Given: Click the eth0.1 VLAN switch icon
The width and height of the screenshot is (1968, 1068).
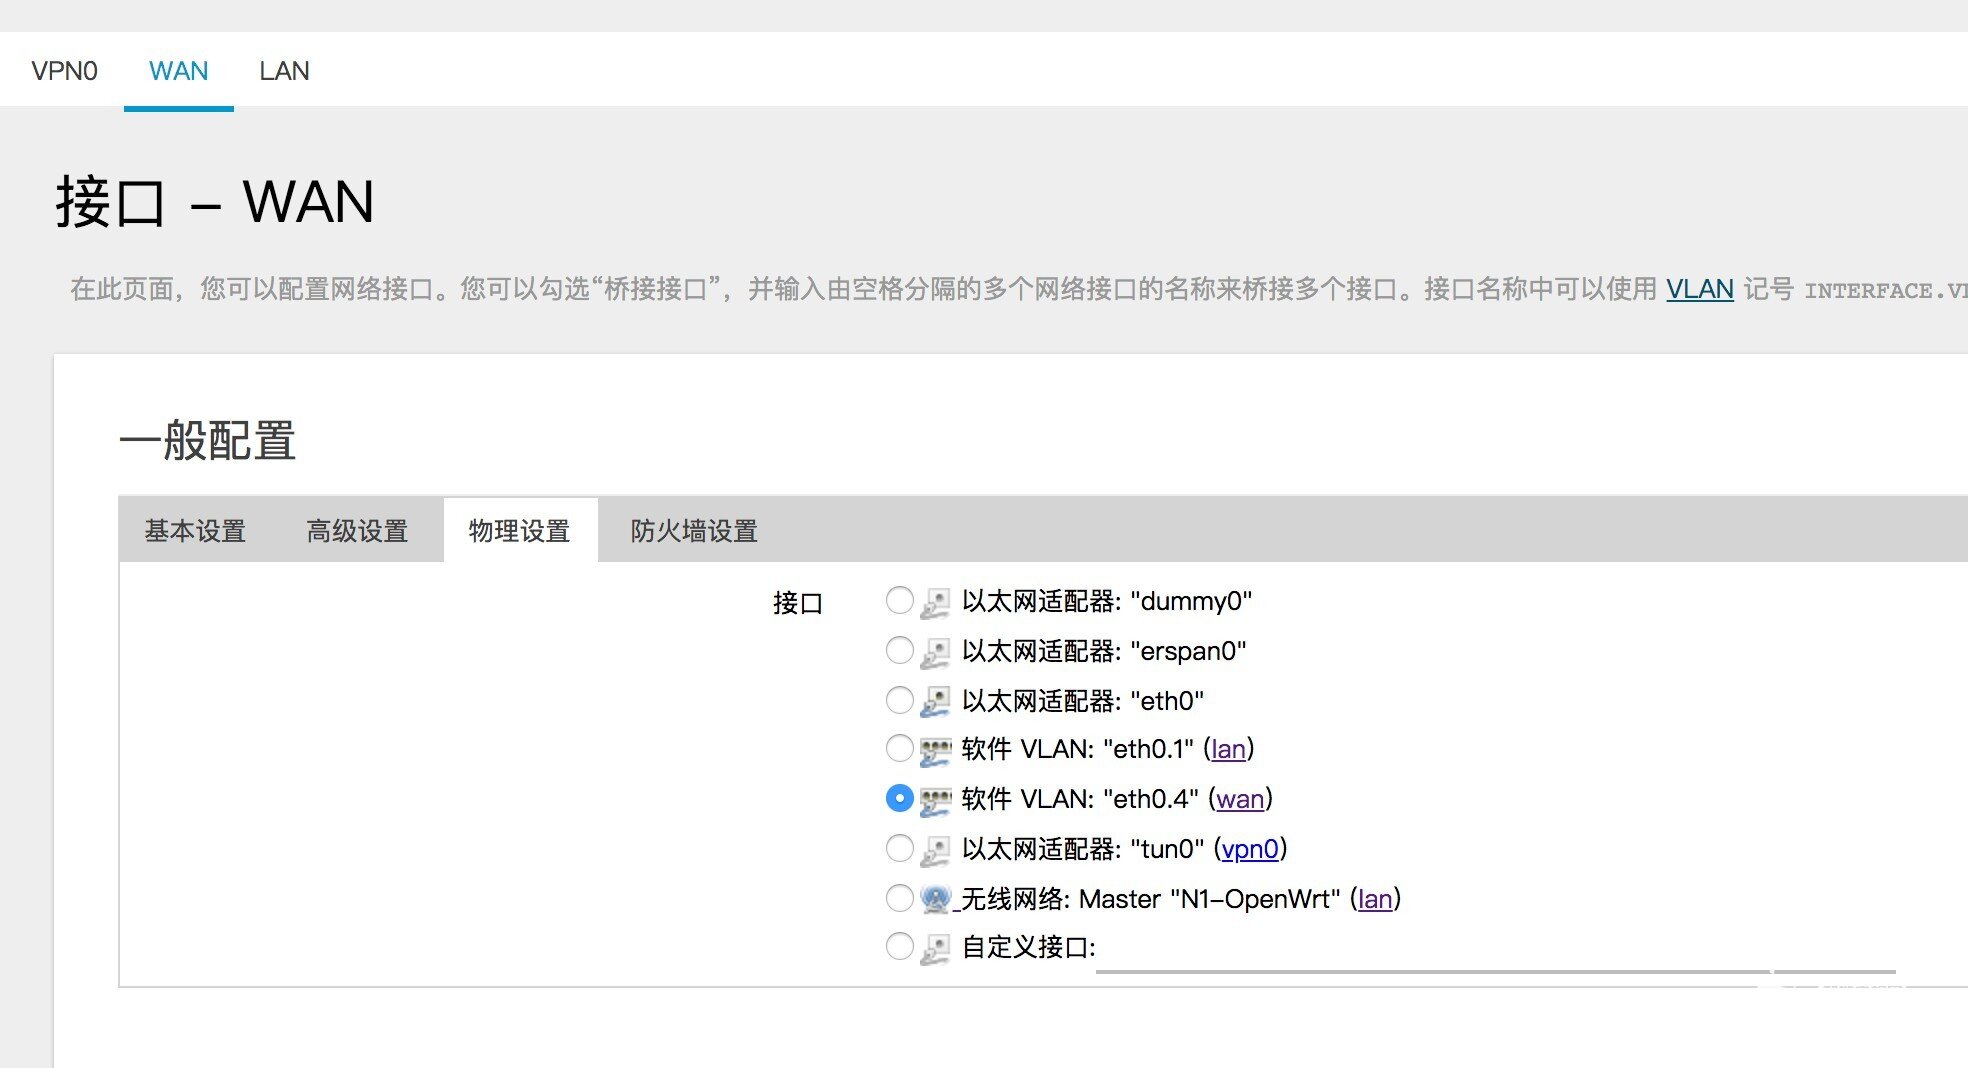Looking at the screenshot, I should (935, 751).
